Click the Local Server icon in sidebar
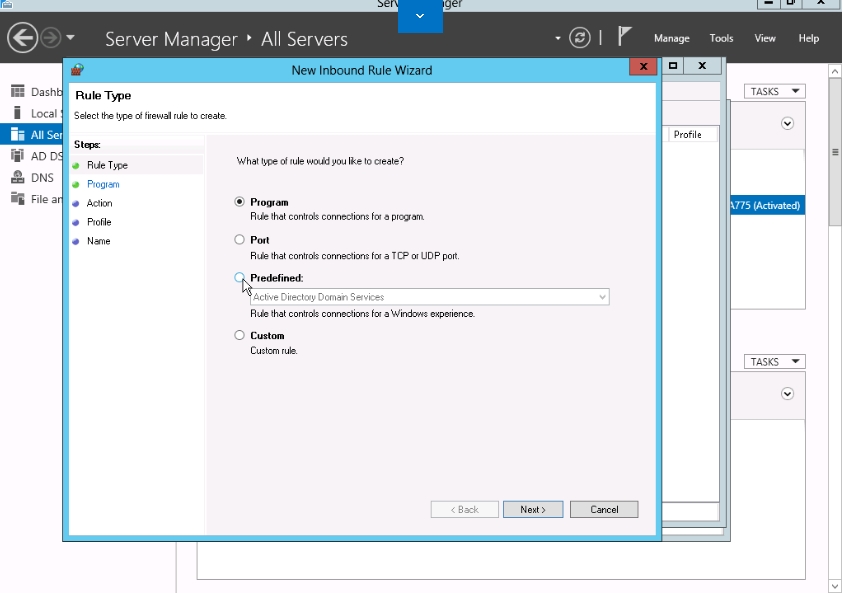 pyautogui.click(x=18, y=113)
